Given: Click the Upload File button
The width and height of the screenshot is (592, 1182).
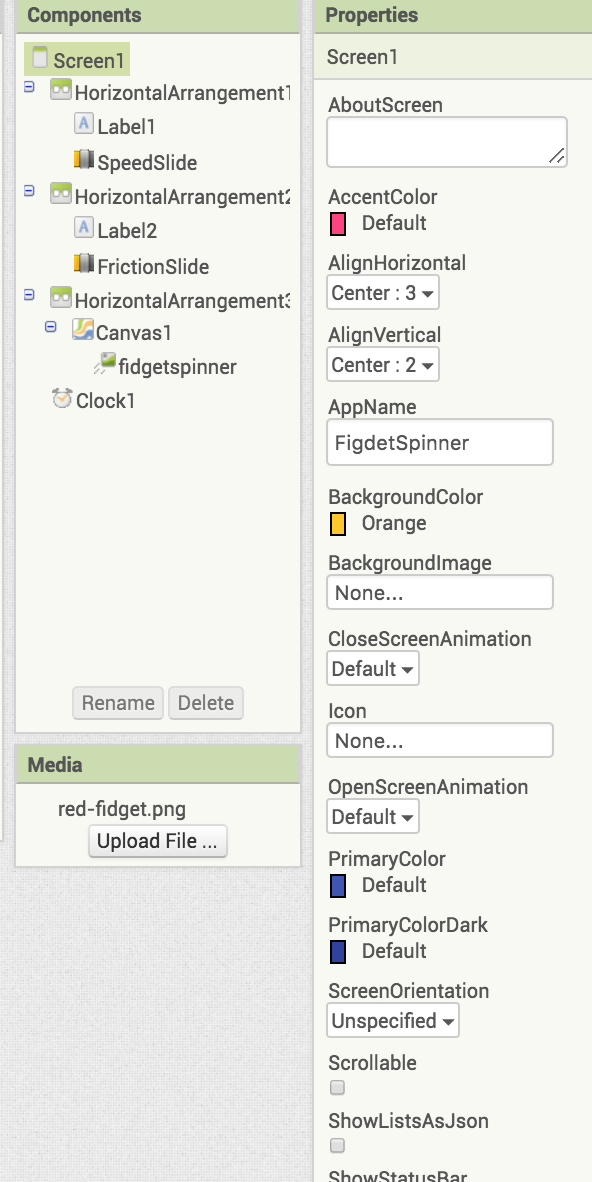Looking at the screenshot, I should [x=158, y=841].
